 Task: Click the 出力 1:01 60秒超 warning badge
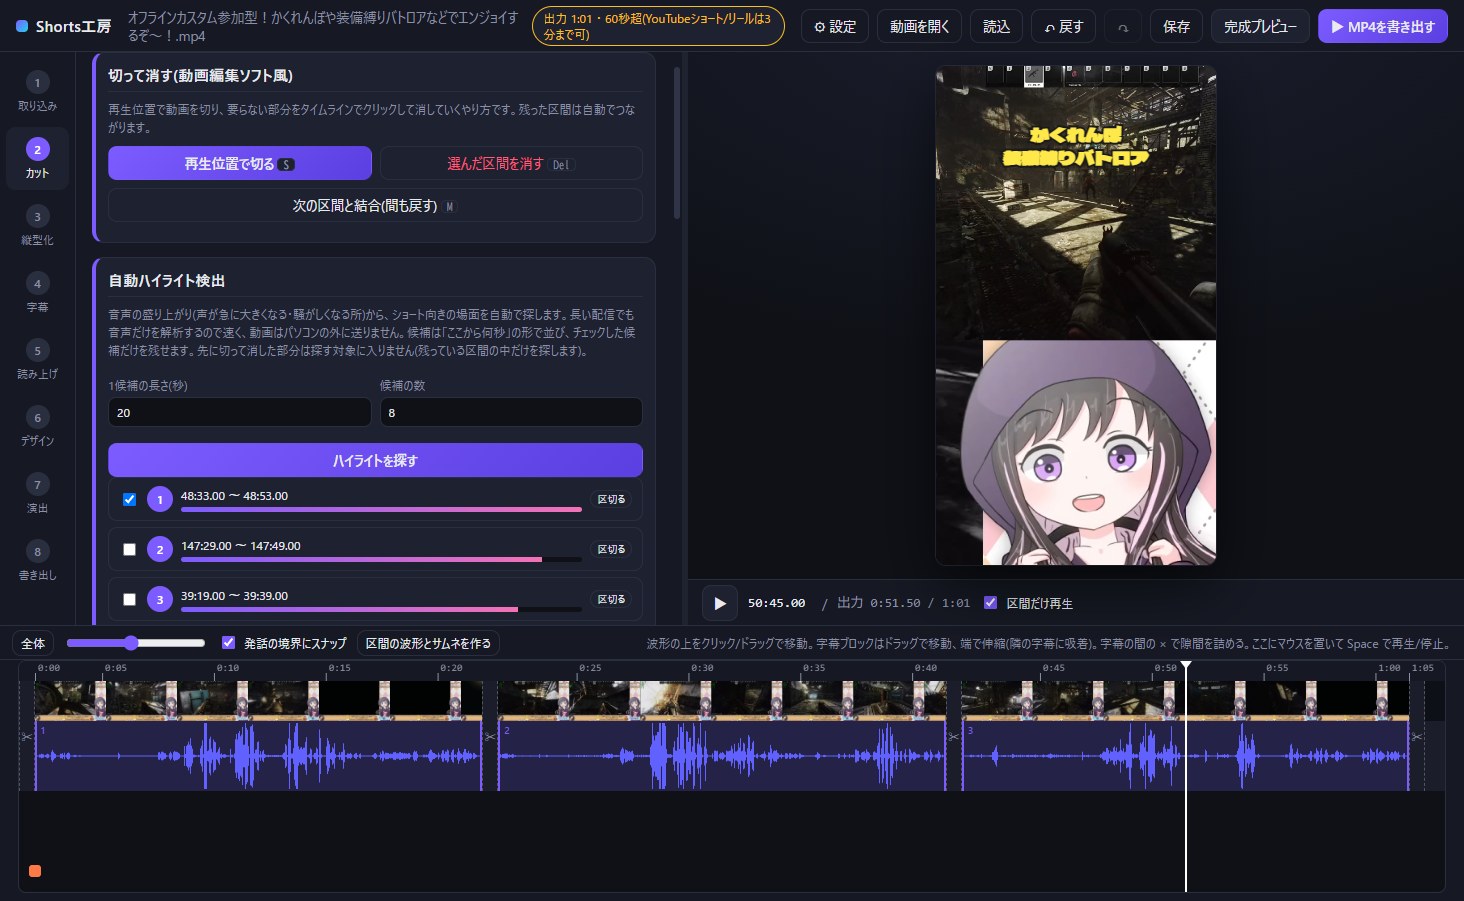658,27
